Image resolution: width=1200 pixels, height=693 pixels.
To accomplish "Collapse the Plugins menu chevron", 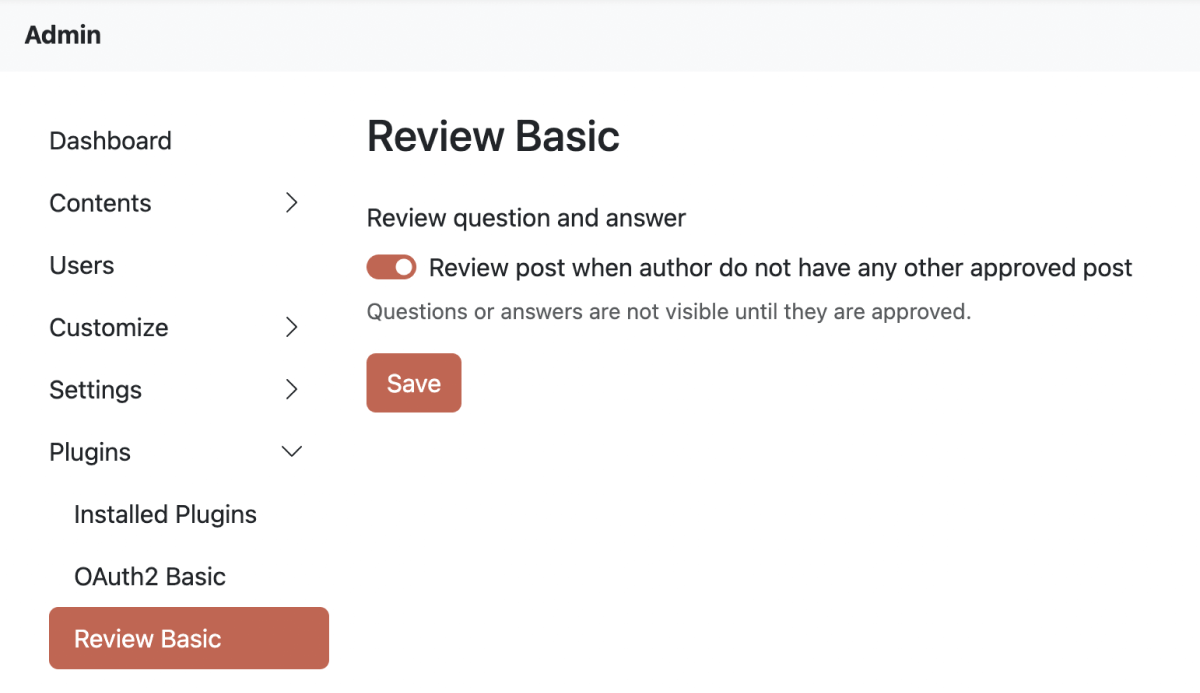I will tap(291, 451).
